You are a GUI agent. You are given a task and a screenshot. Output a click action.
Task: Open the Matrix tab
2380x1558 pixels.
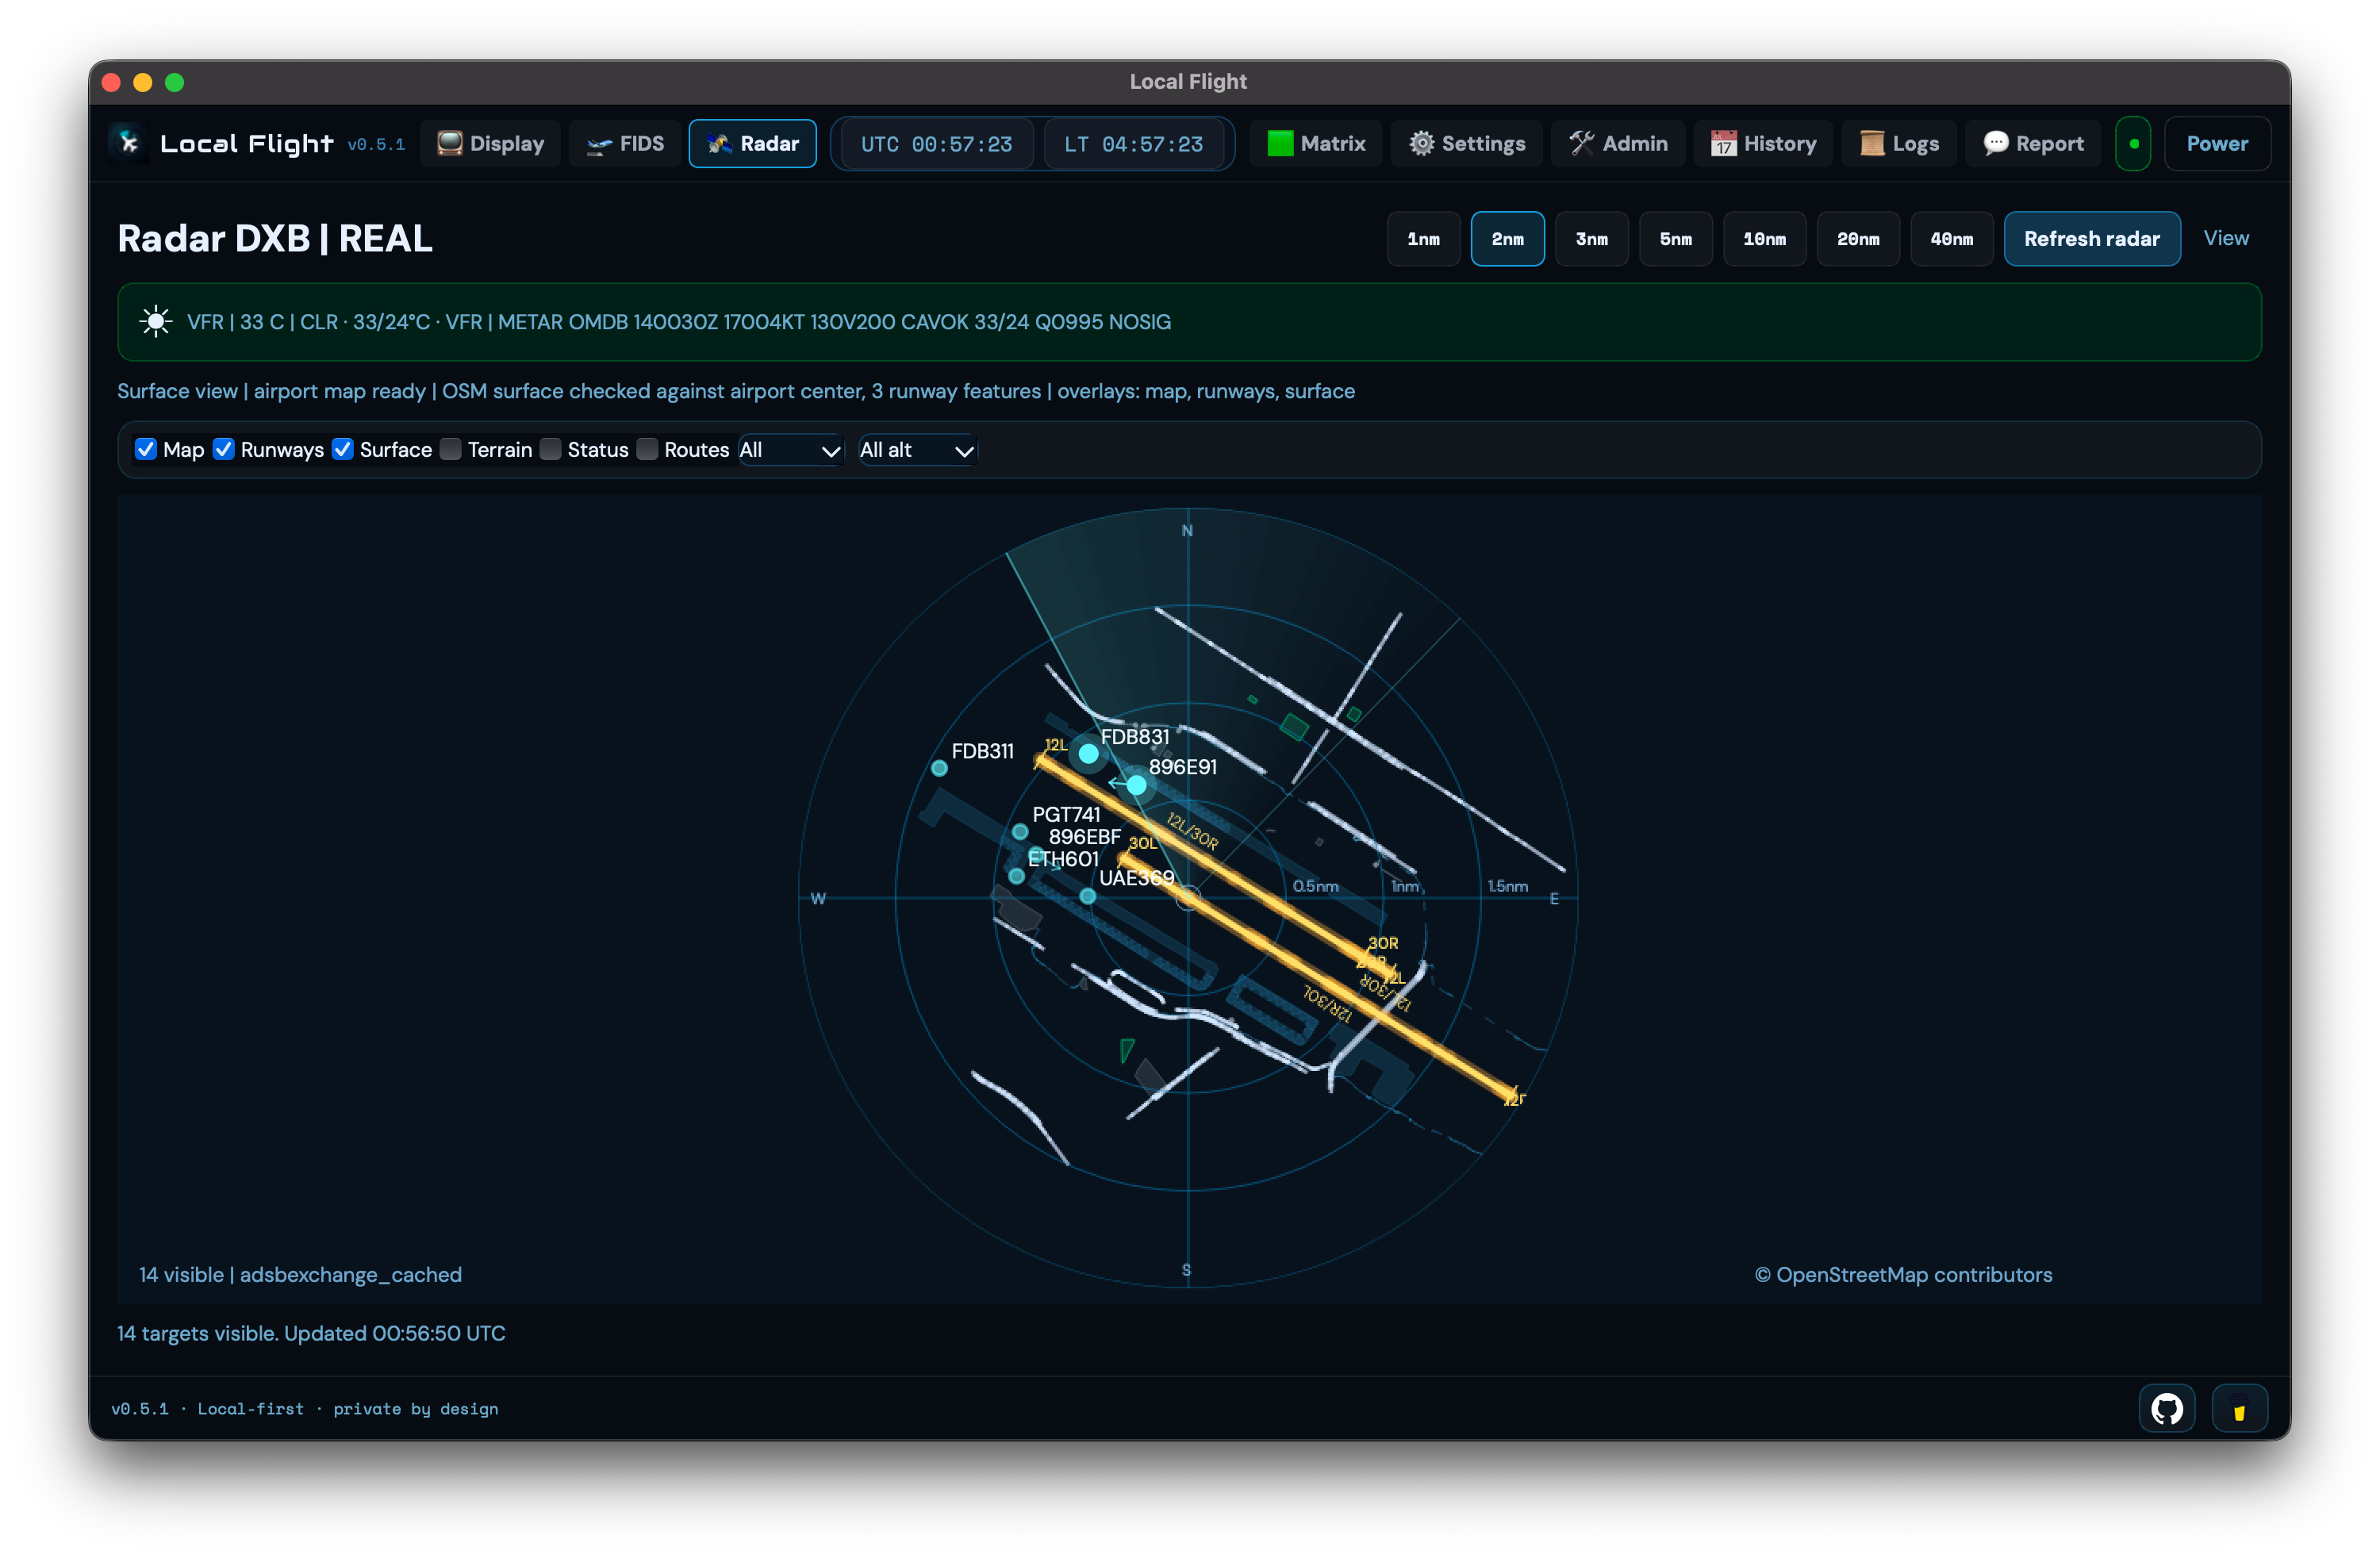[x=1316, y=144]
